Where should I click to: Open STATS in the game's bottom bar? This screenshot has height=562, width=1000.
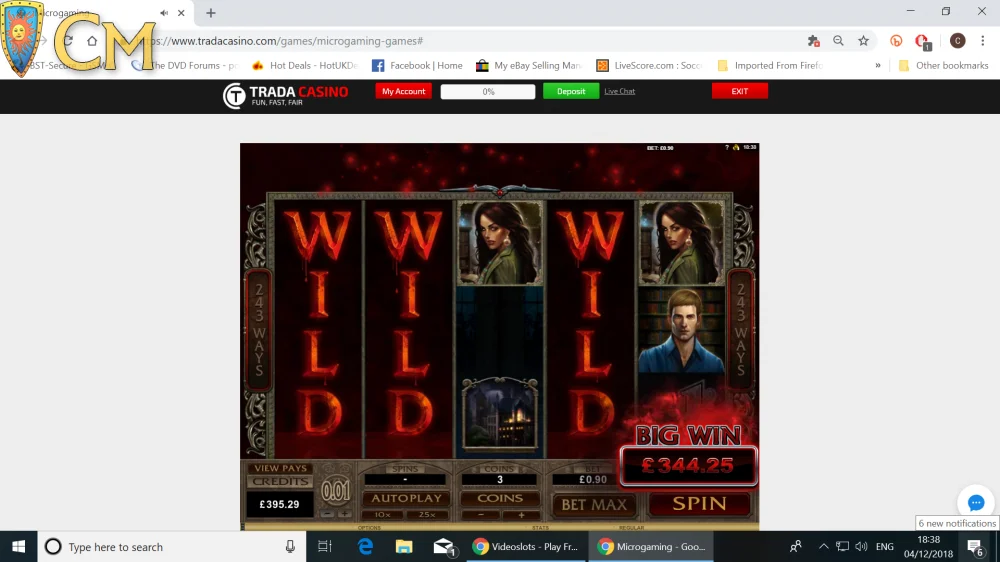click(x=540, y=528)
